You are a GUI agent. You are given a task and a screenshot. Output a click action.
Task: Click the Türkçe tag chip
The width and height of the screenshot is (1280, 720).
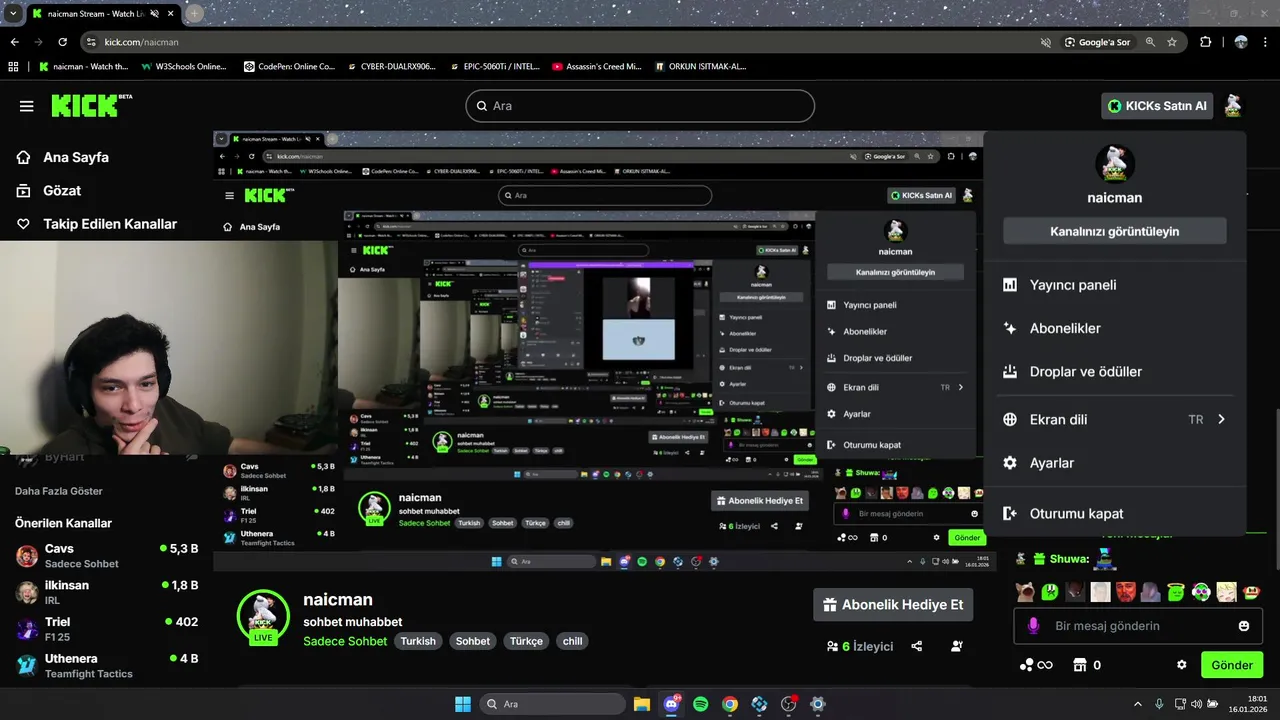tap(526, 641)
